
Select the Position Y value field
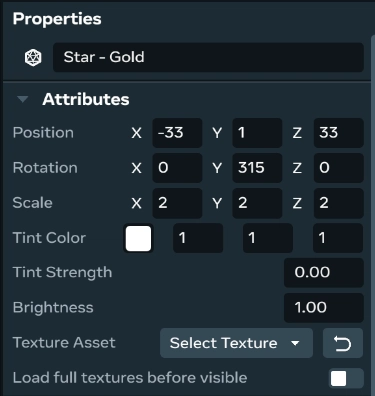257,133
